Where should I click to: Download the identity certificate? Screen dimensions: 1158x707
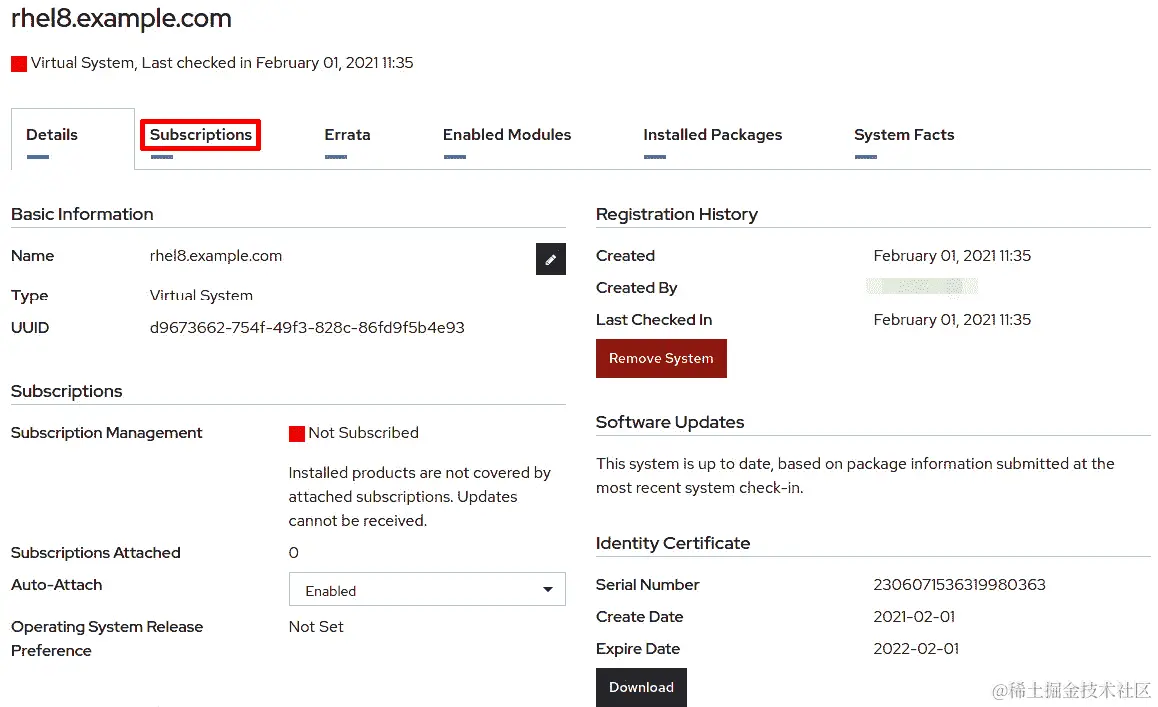pyautogui.click(x=641, y=687)
